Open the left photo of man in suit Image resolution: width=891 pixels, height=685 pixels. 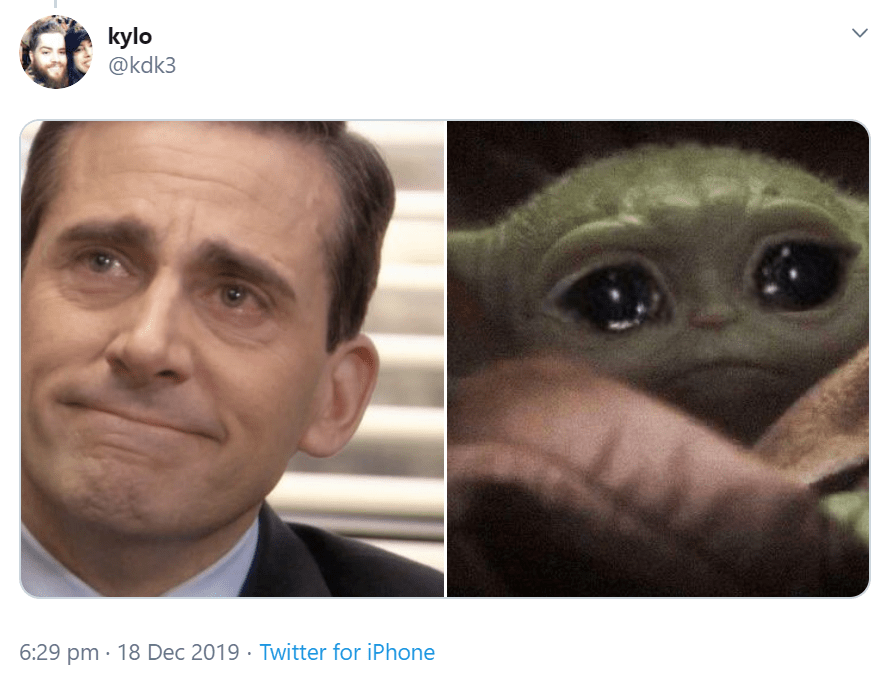coord(232,358)
